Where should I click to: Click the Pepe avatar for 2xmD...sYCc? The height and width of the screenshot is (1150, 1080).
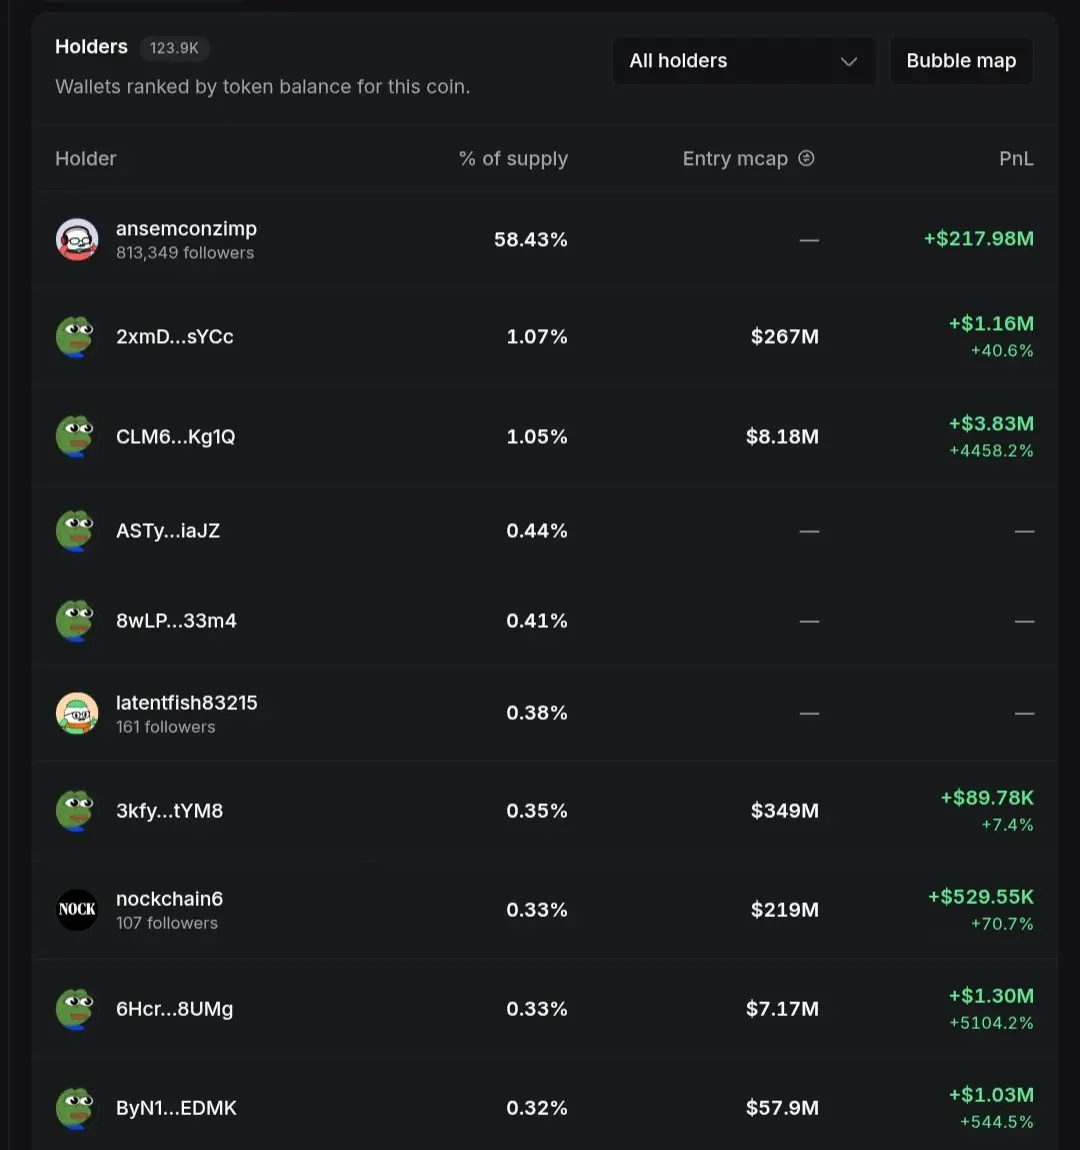77,337
